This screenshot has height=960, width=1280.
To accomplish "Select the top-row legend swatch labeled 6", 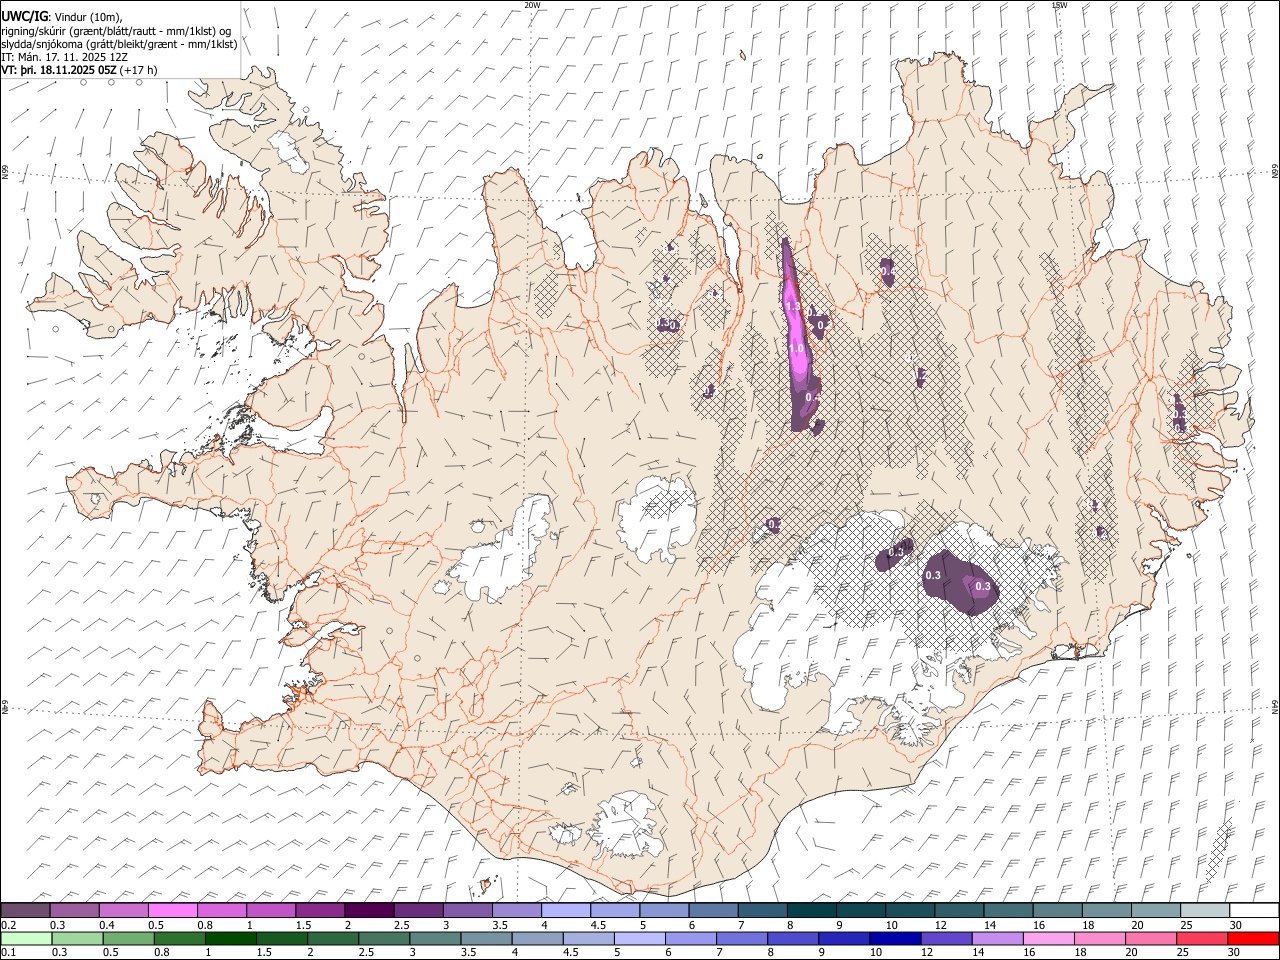I will pos(714,911).
